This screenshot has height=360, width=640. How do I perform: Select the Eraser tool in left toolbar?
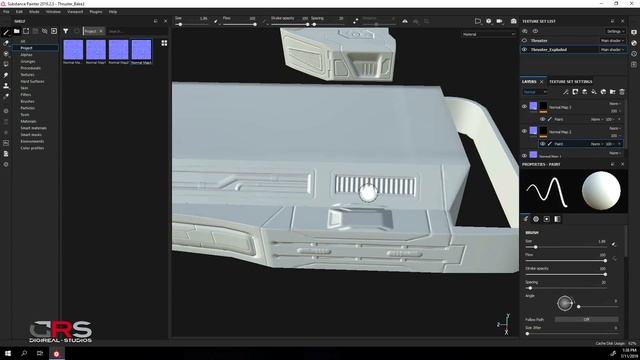pos(6,43)
